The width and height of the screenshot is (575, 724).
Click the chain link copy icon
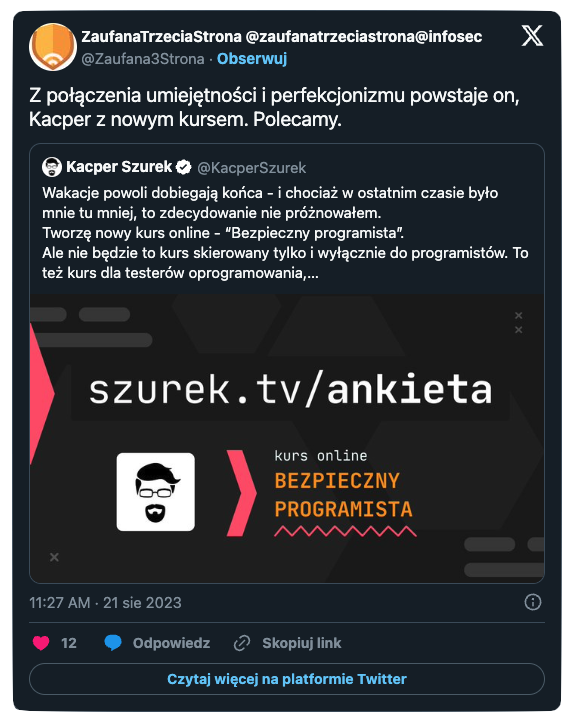coord(242,643)
